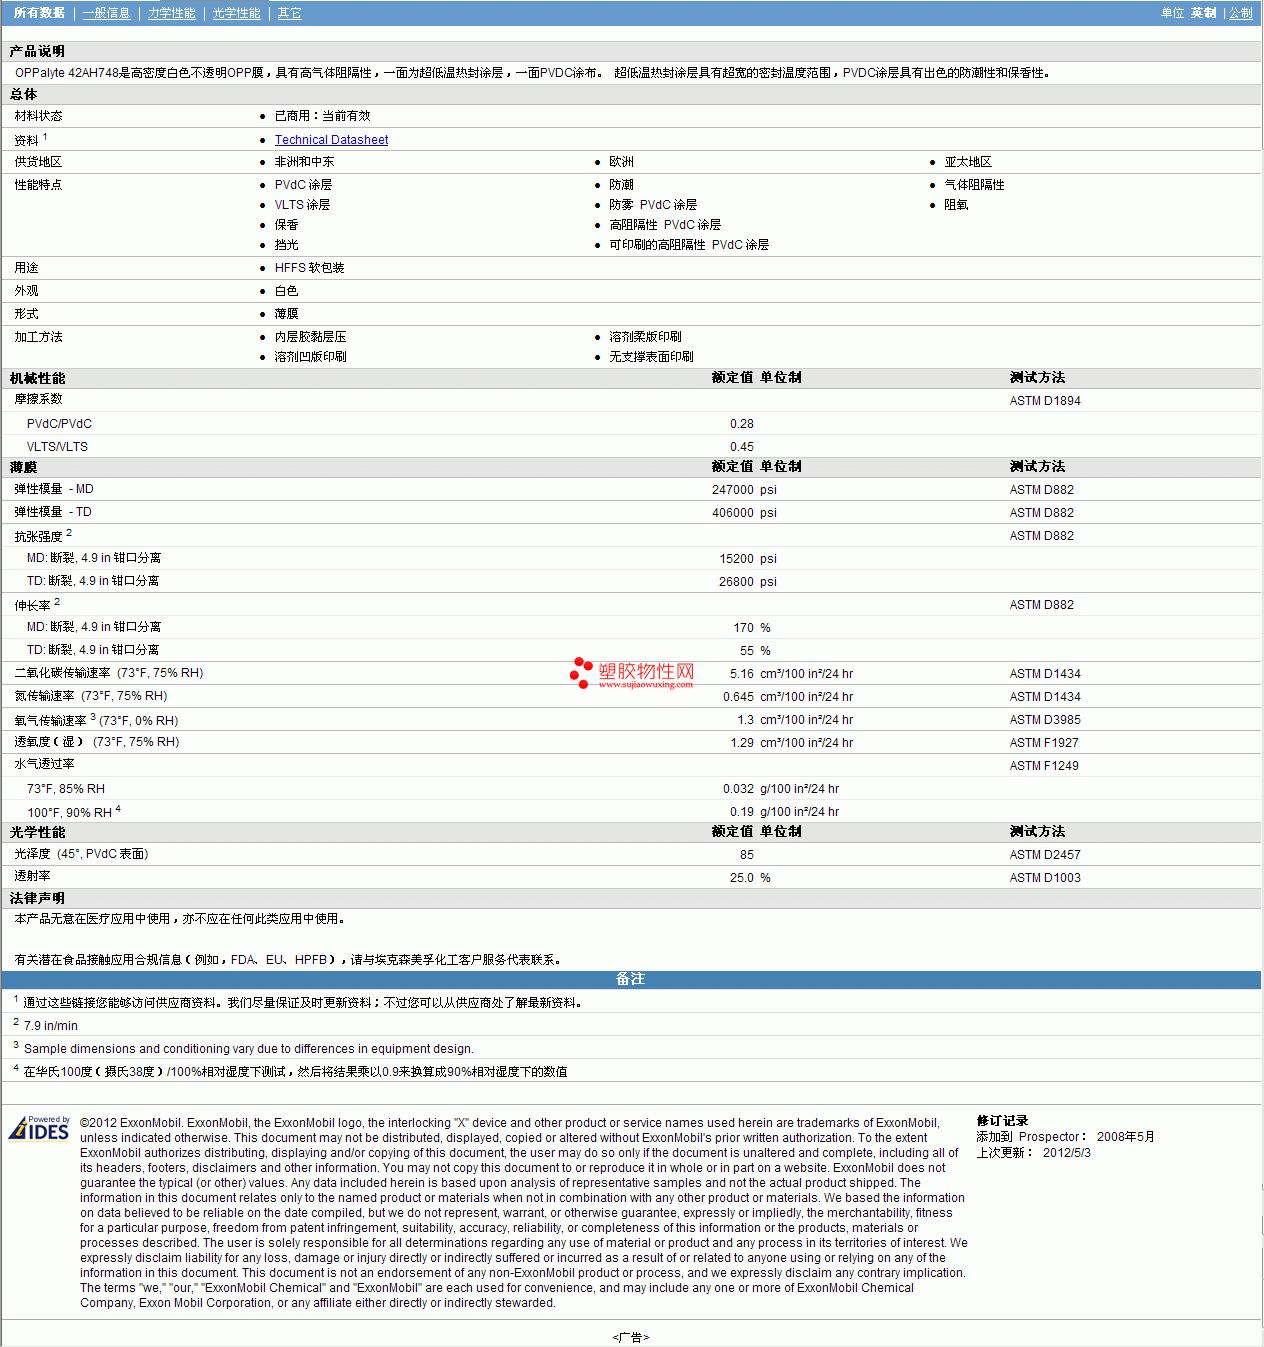
Task: Select the 0.032 water vapor value
Action: [739, 789]
